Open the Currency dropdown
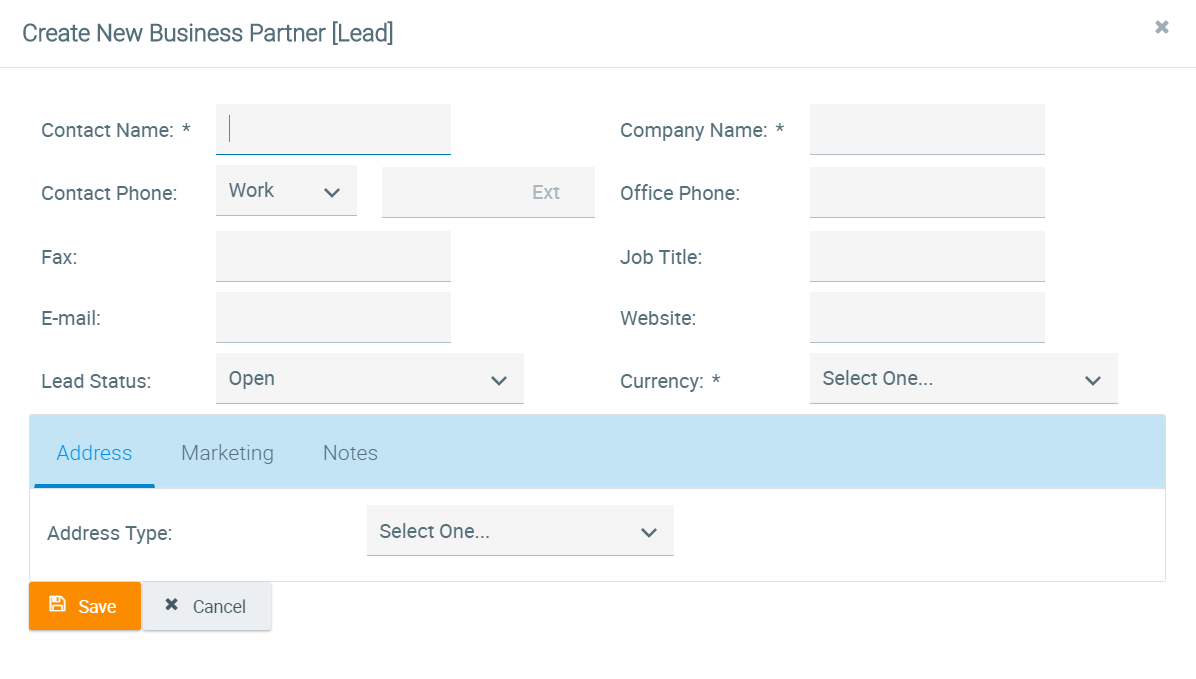The image size is (1196, 679). click(963, 379)
